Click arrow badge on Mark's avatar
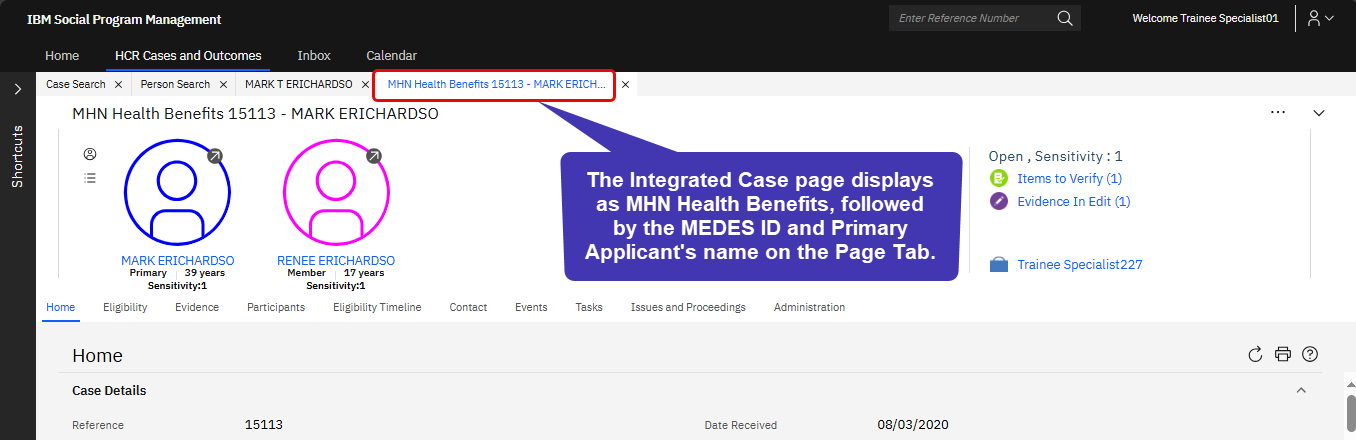Viewport: 1356px width, 440px height. [x=215, y=156]
